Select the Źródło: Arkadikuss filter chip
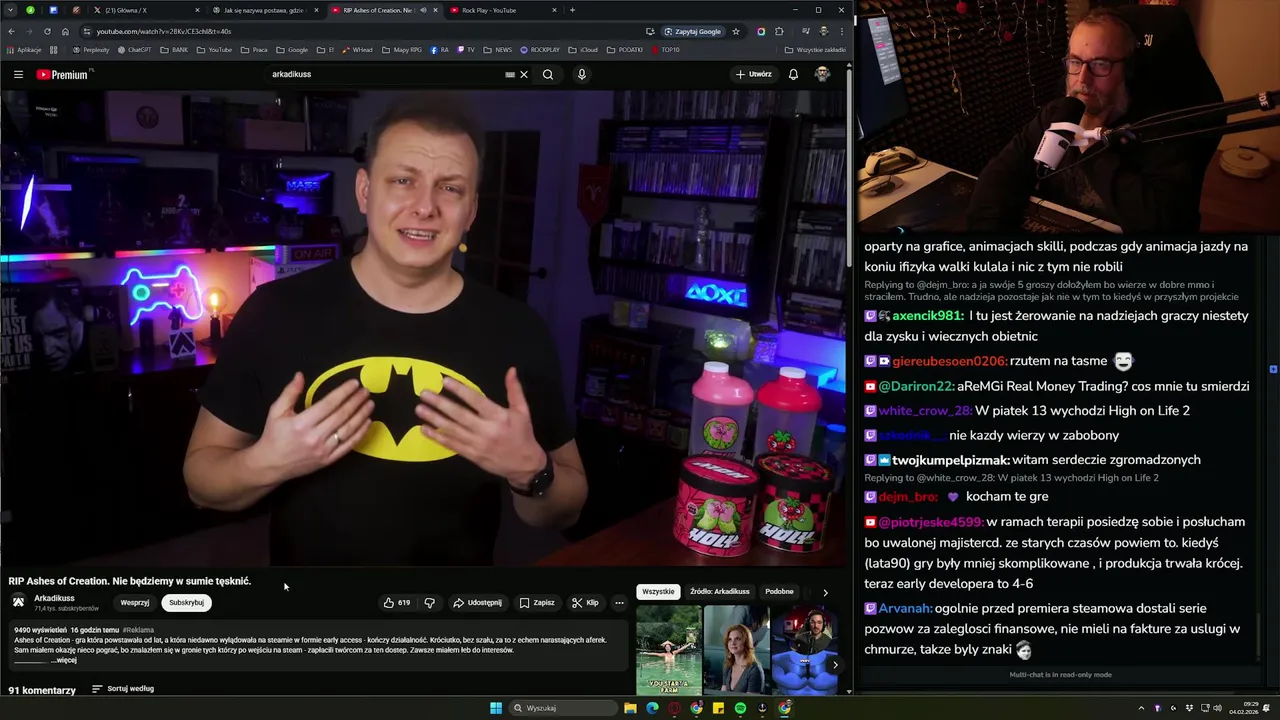The image size is (1280, 720). (720, 592)
